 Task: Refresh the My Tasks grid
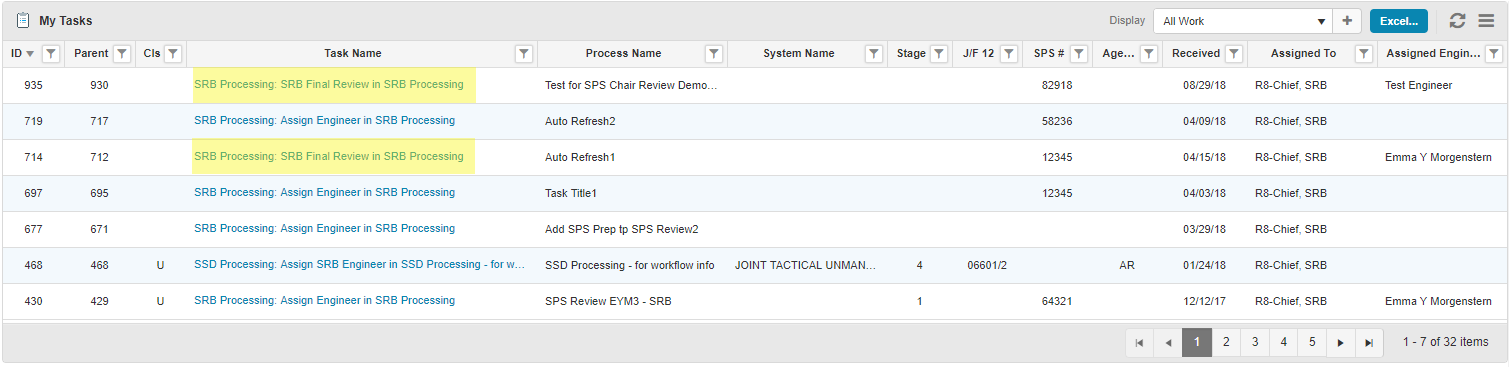pos(1458,21)
